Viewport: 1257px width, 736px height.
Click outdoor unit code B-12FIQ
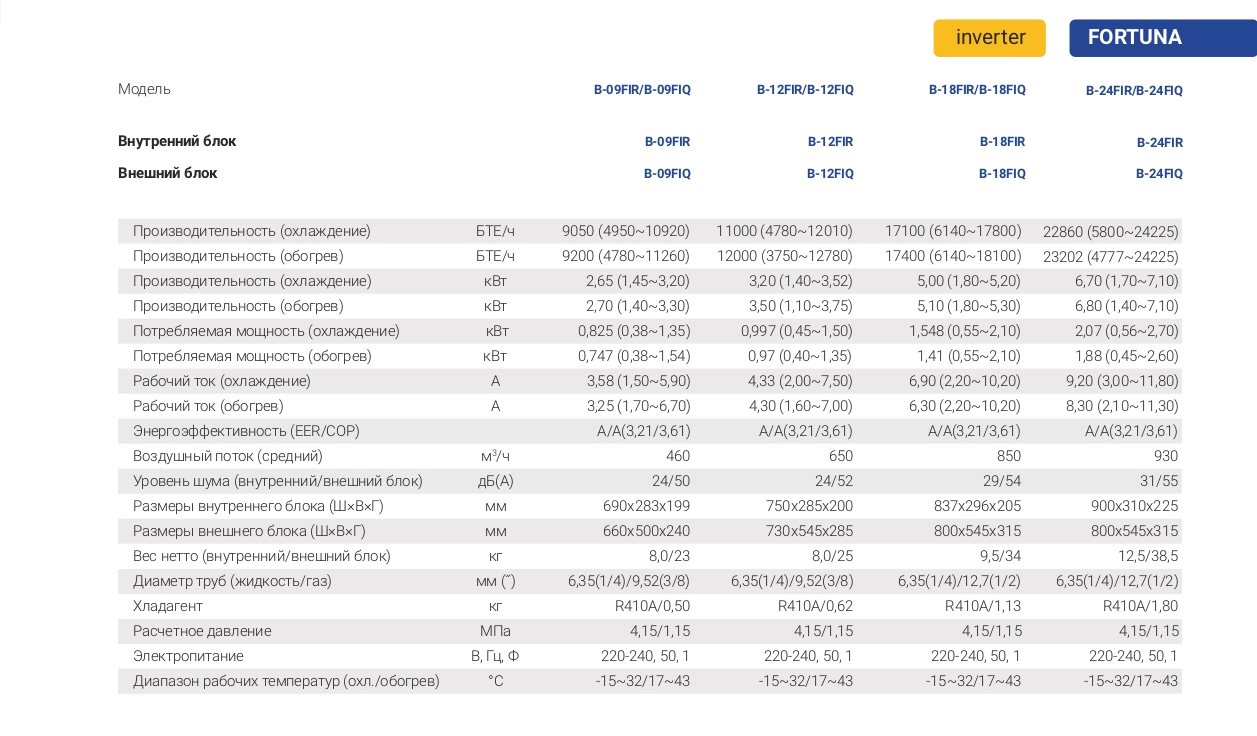[x=830, y=173]
